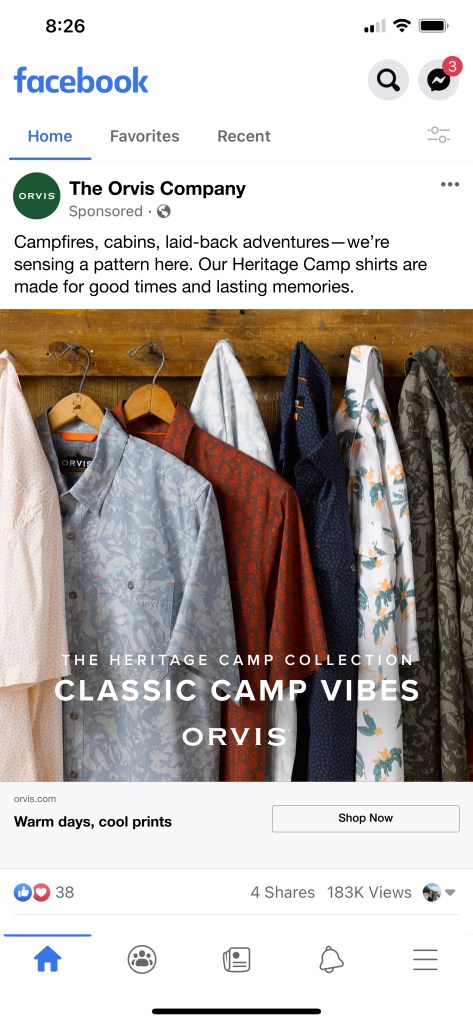
Task: Switch to the Recent tab
Action: point(244,136)
